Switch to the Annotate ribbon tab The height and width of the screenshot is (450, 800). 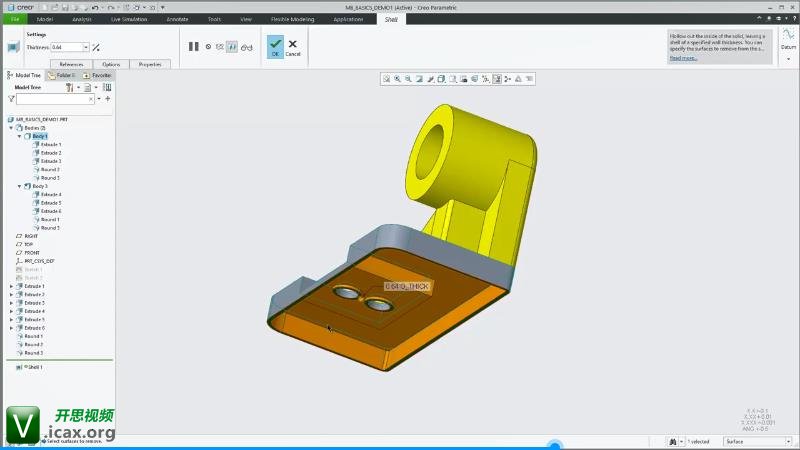[x=178, y=19]
